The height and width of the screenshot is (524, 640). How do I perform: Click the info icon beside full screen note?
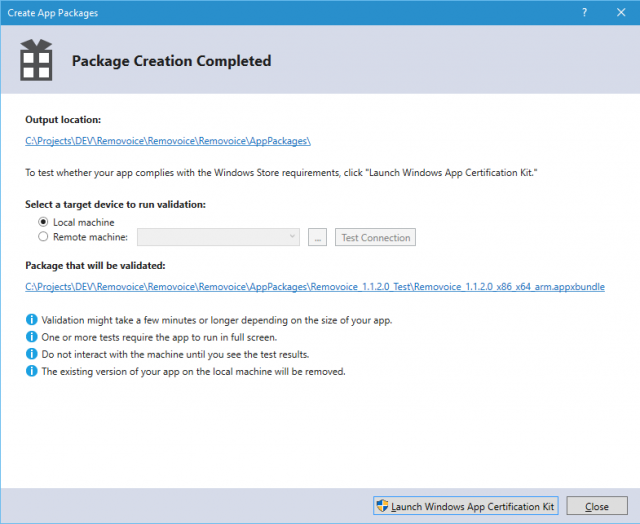click(31, 337)
